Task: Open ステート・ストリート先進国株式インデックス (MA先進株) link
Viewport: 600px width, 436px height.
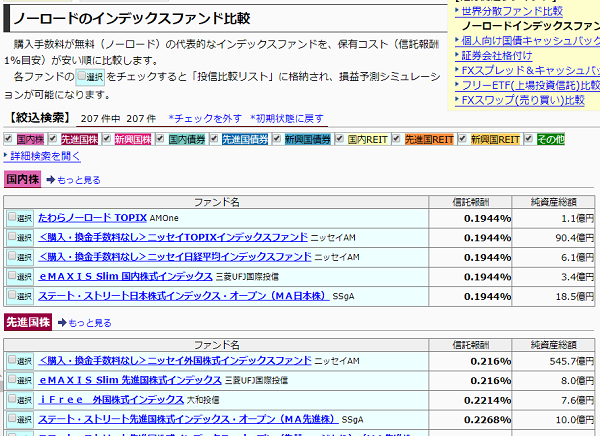Action: (x=188, y=419)
